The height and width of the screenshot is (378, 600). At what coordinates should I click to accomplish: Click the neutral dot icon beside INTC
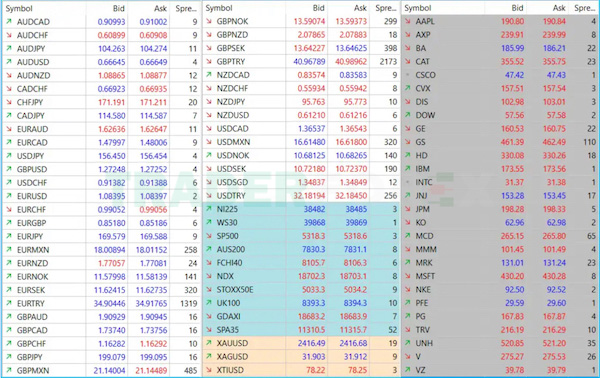(x=408, y=182)
